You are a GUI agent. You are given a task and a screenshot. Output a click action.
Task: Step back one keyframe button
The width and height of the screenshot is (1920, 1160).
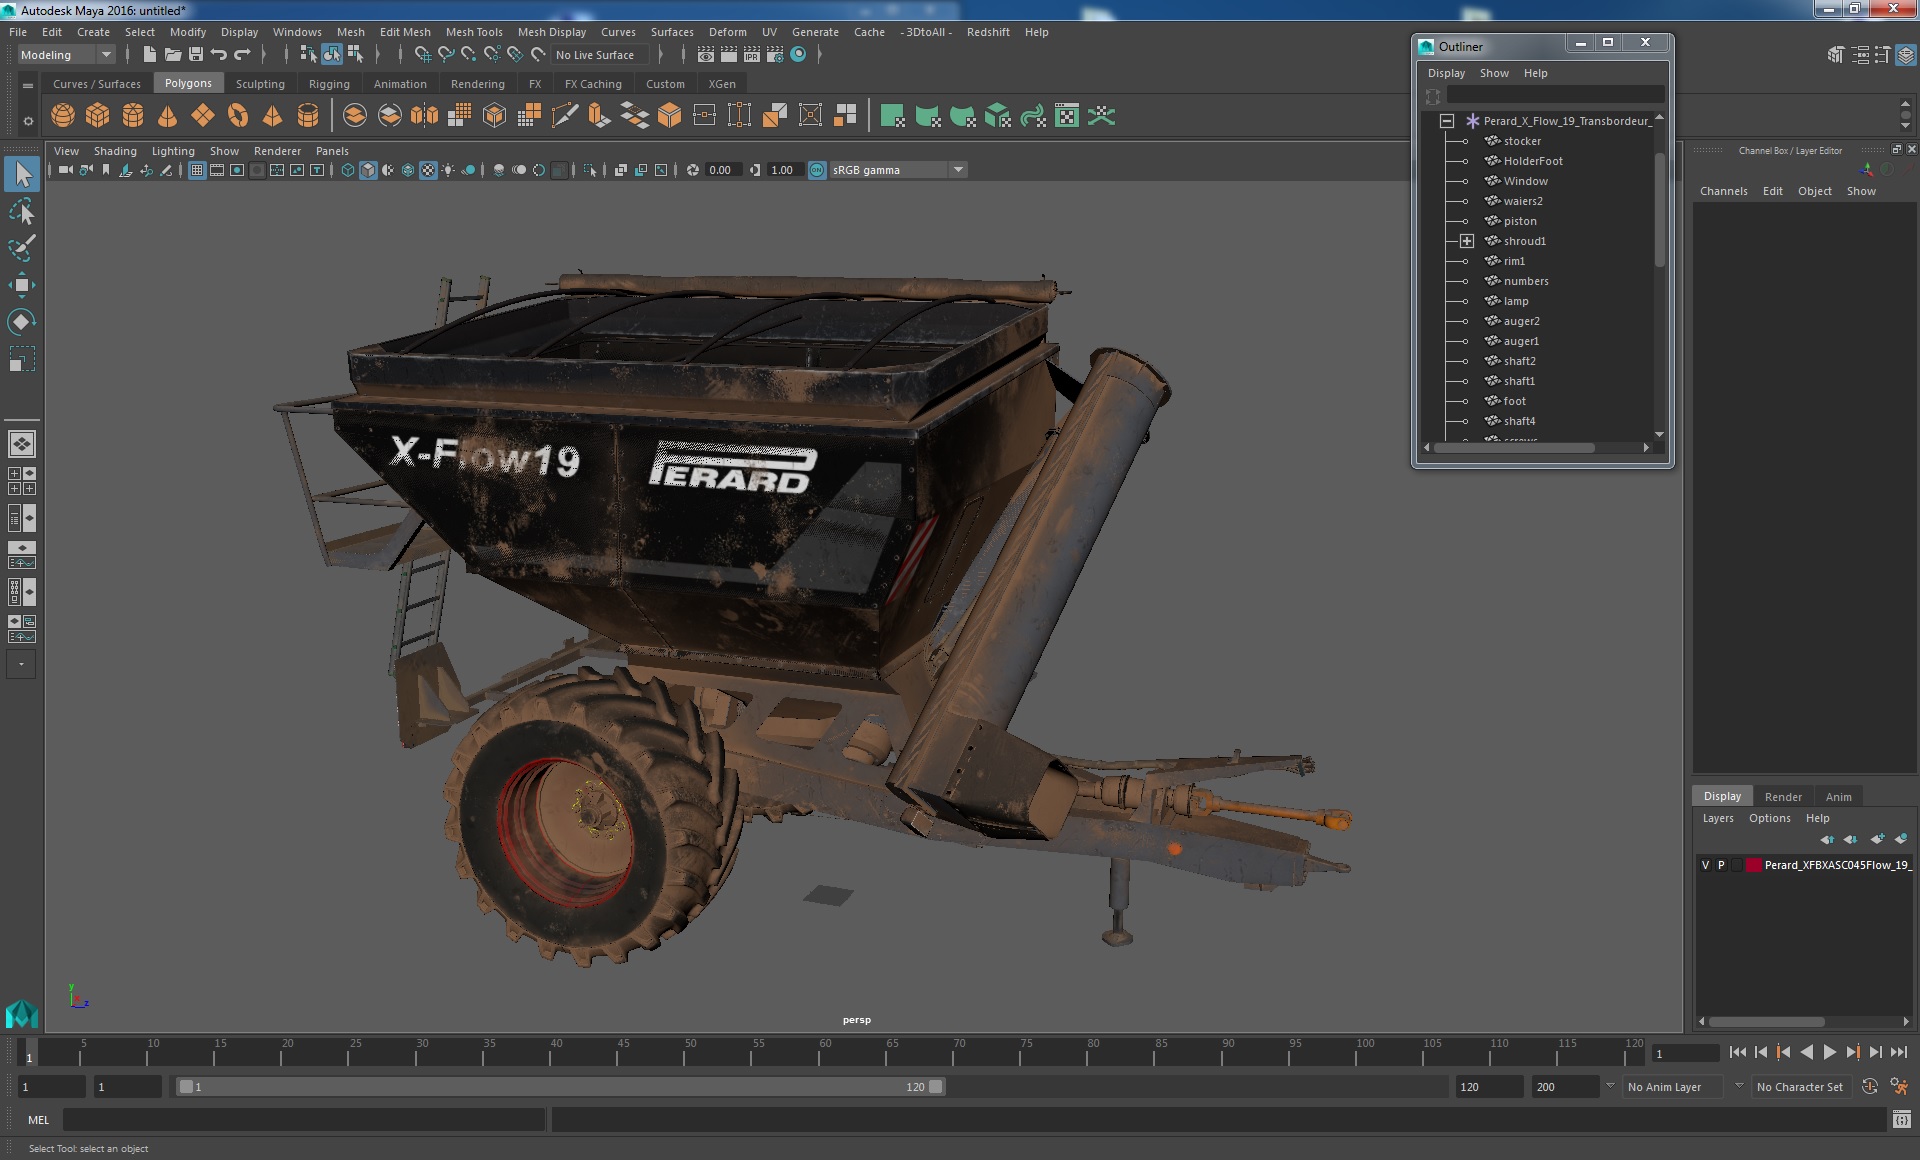(x=1783, y=1052)
